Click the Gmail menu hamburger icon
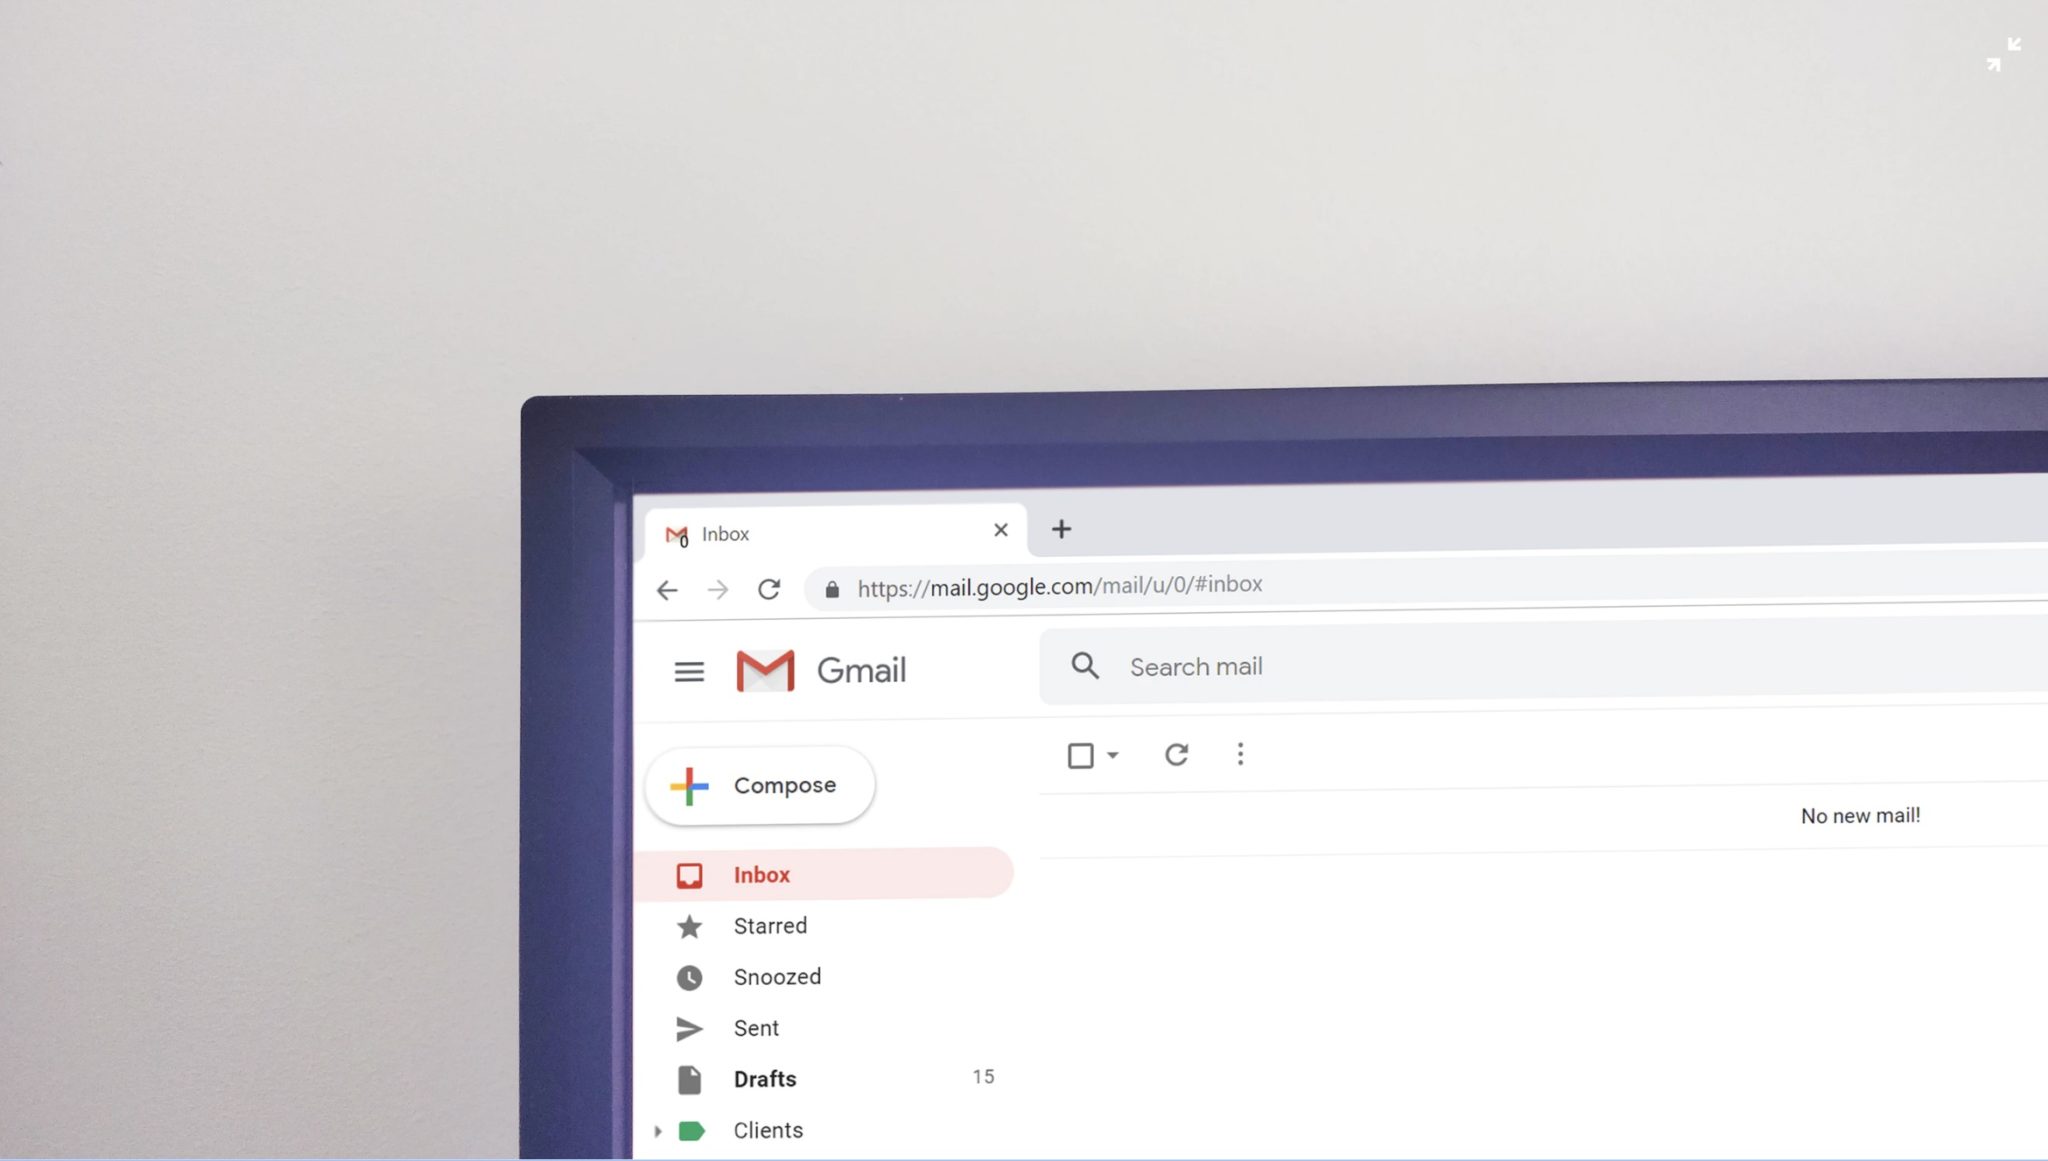Image resolution: width=2048 pixels, height=1161 pixels. 691,671
